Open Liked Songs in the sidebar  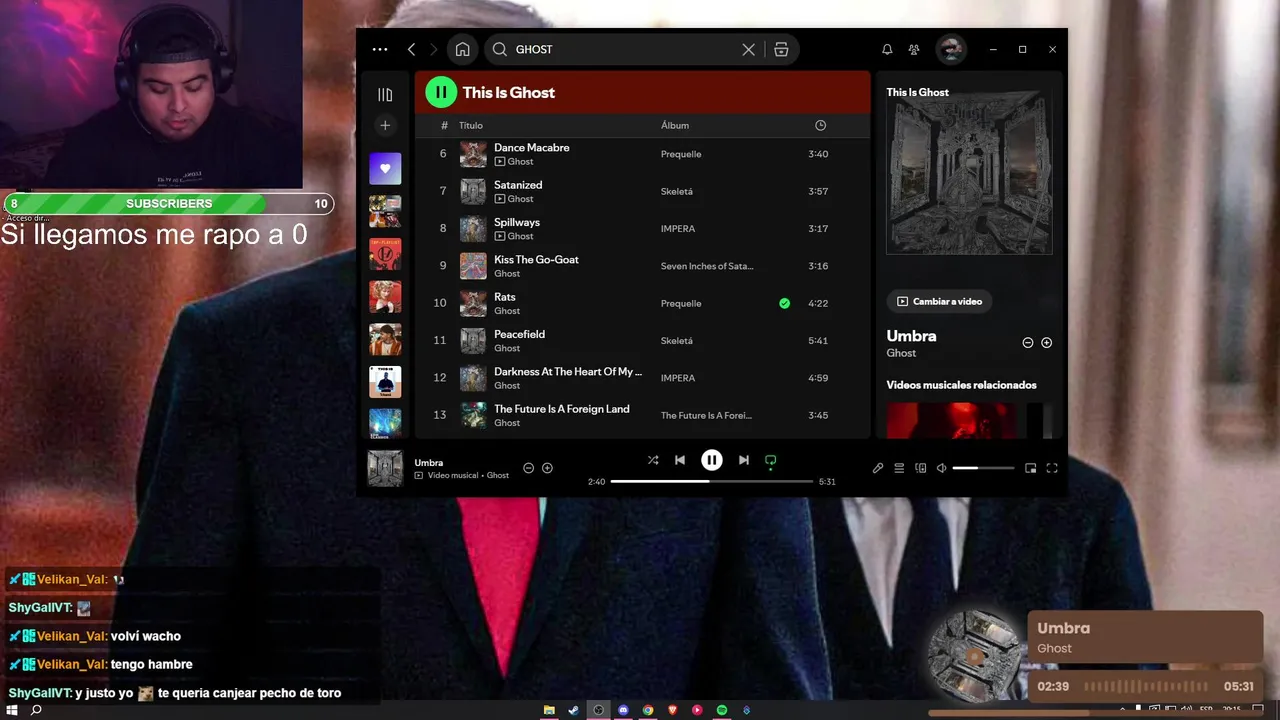tap(385, 168)
